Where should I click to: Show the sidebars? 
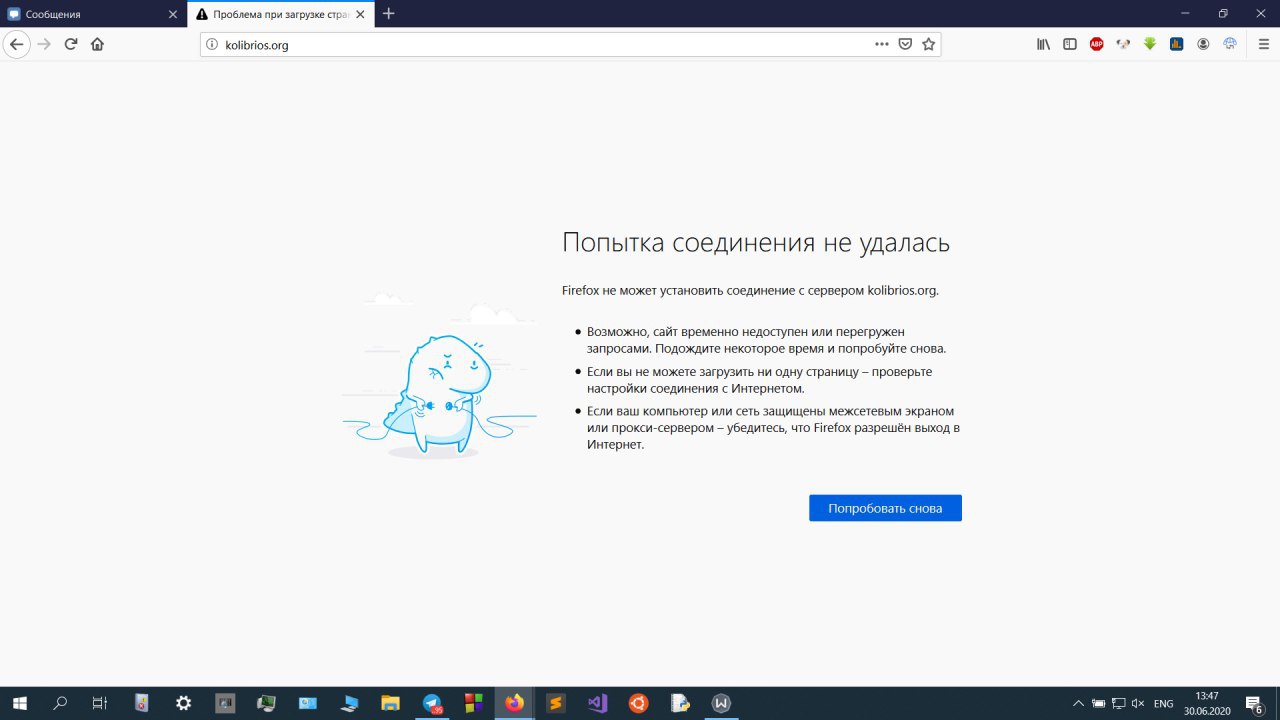click(x=1070, y=44)
